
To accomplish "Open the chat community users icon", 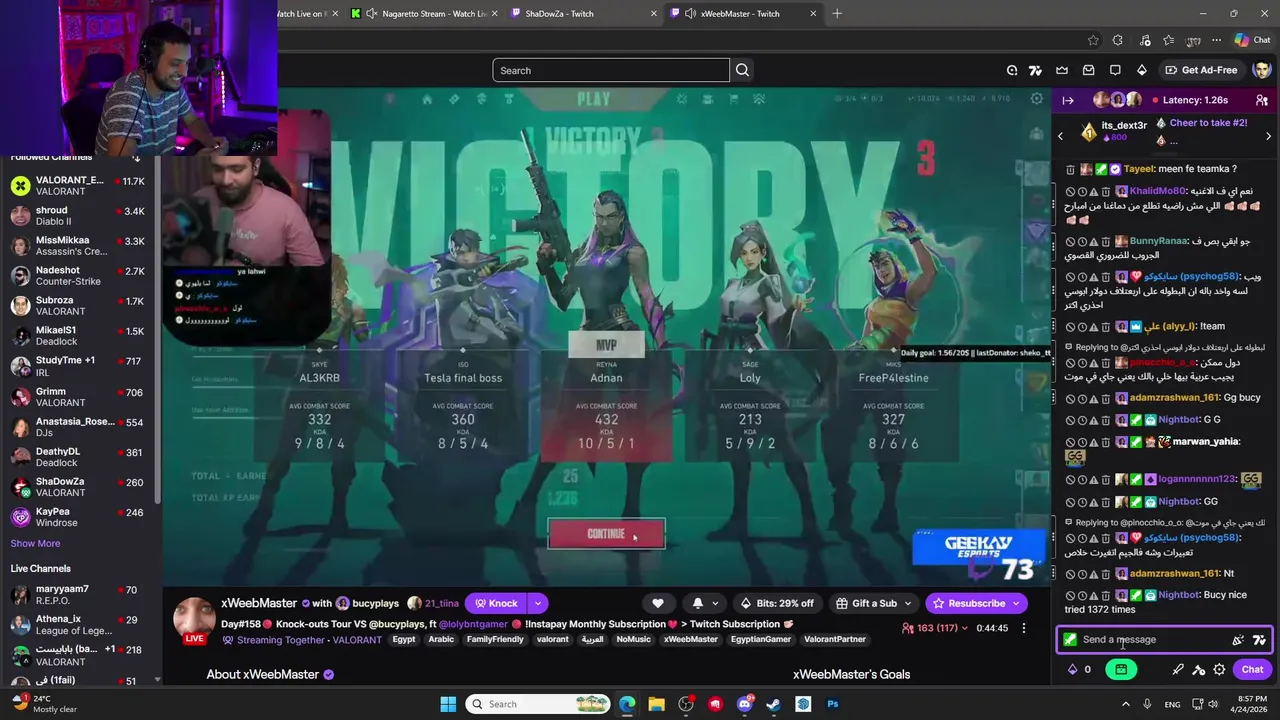I will coord(1262,100).
